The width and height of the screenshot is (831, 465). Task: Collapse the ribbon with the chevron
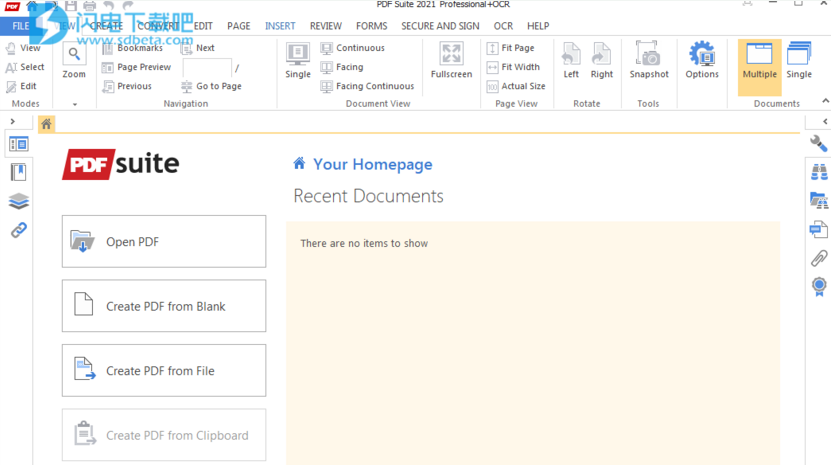tap(825, 101)
